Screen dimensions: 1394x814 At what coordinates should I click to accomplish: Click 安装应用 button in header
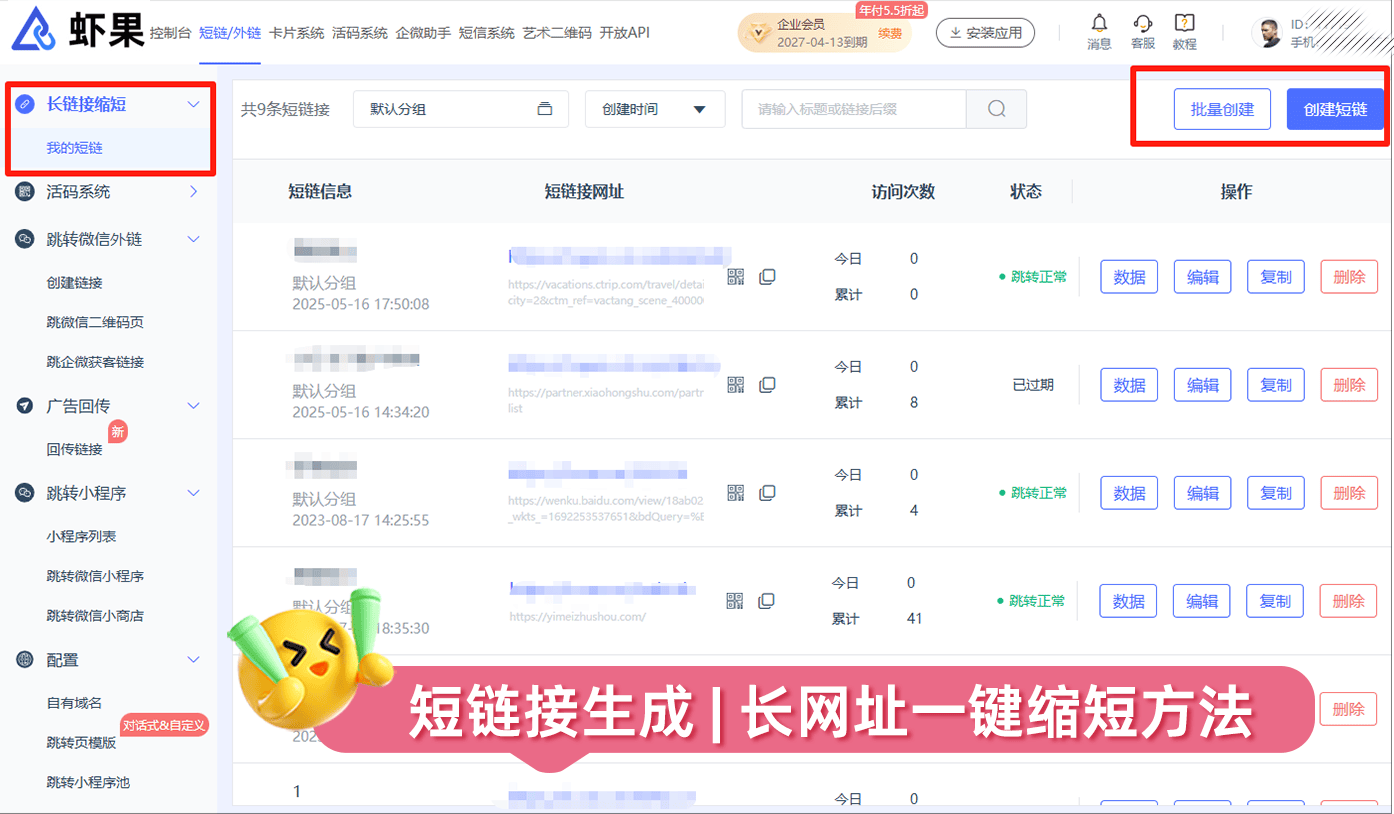pos(984,33)
